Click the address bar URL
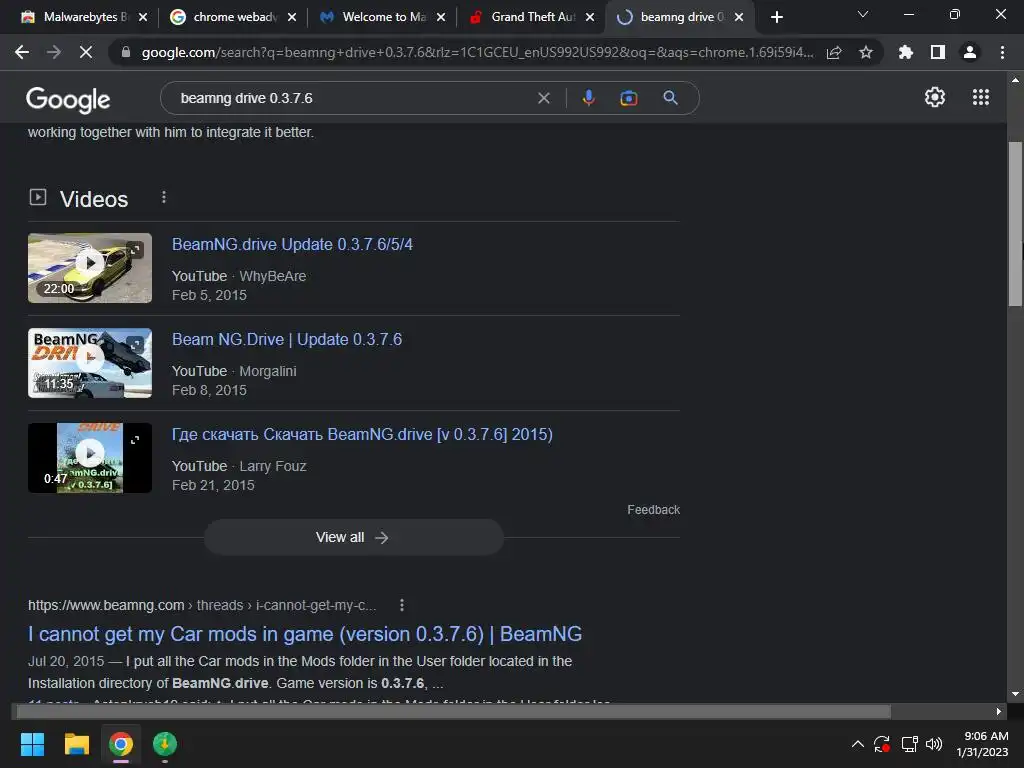The height and width of the screenshot is (768, 1024). pyautogui.click(x=477, y=52)
